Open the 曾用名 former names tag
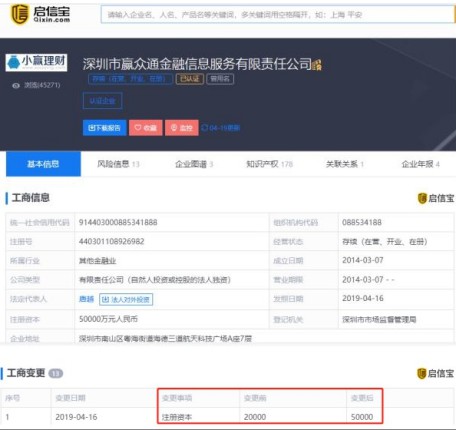This screenshot has height=430, width=456. coord(220,79)
